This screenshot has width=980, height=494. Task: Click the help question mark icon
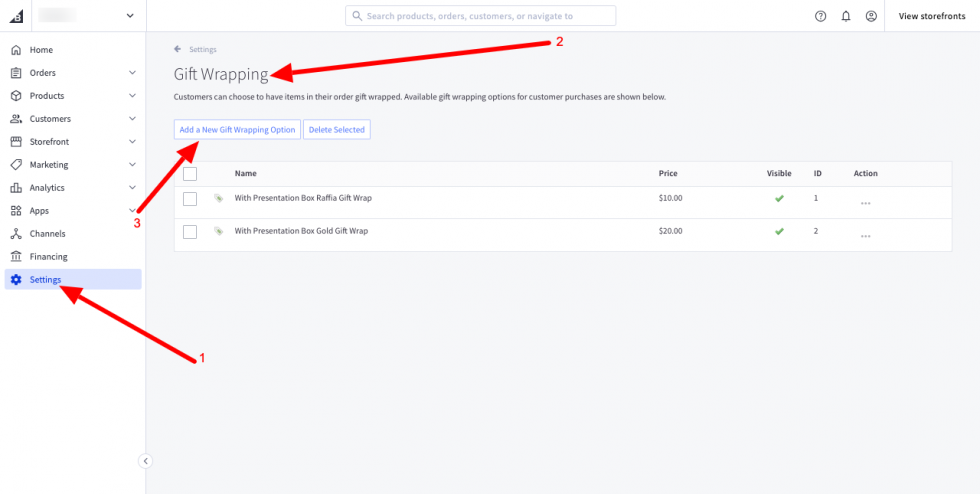click(821, 16)
